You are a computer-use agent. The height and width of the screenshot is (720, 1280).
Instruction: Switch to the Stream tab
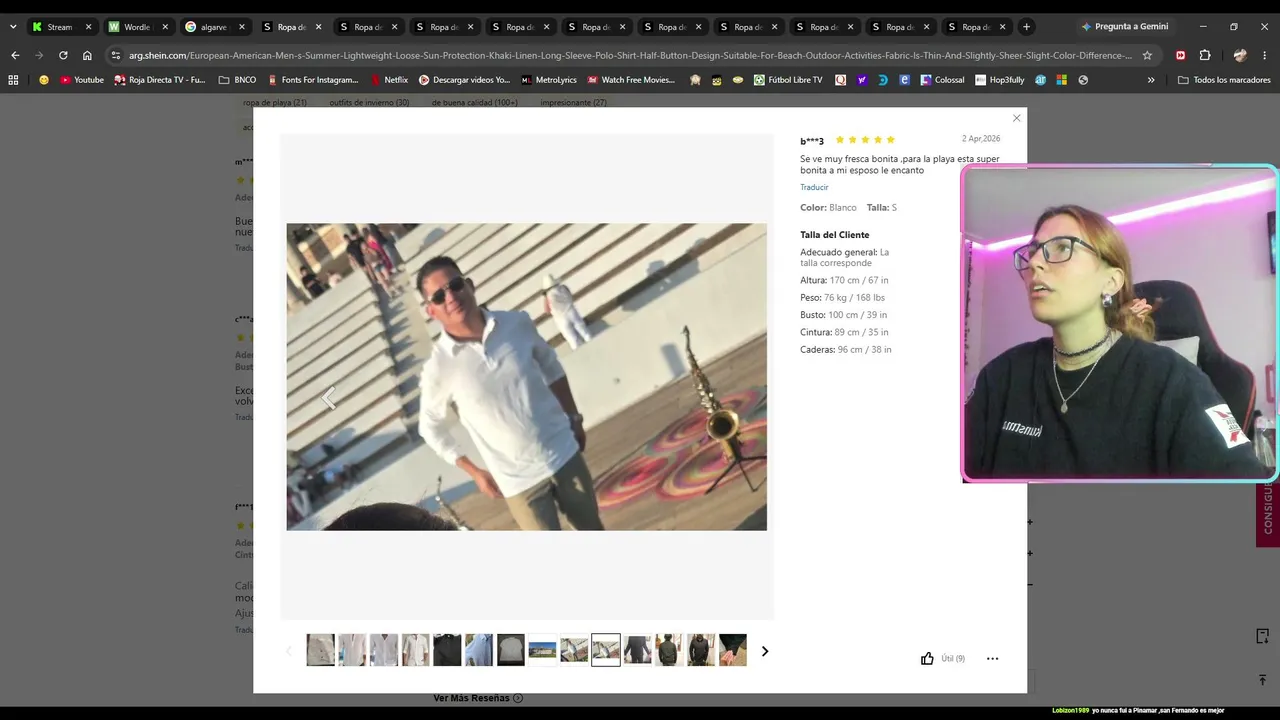62,27
